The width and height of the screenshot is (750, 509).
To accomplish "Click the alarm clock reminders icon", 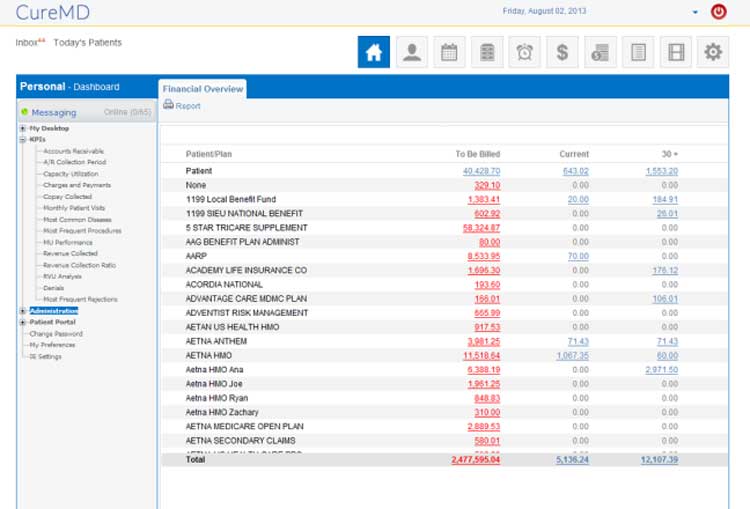I will pos(524,53).
